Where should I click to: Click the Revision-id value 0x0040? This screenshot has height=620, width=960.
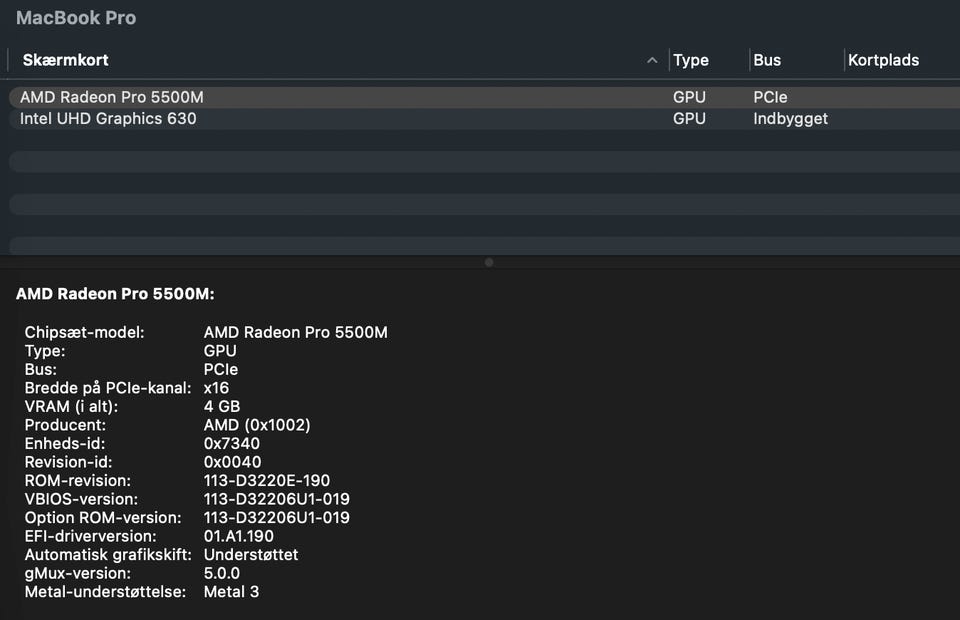(x=233, y=462)
